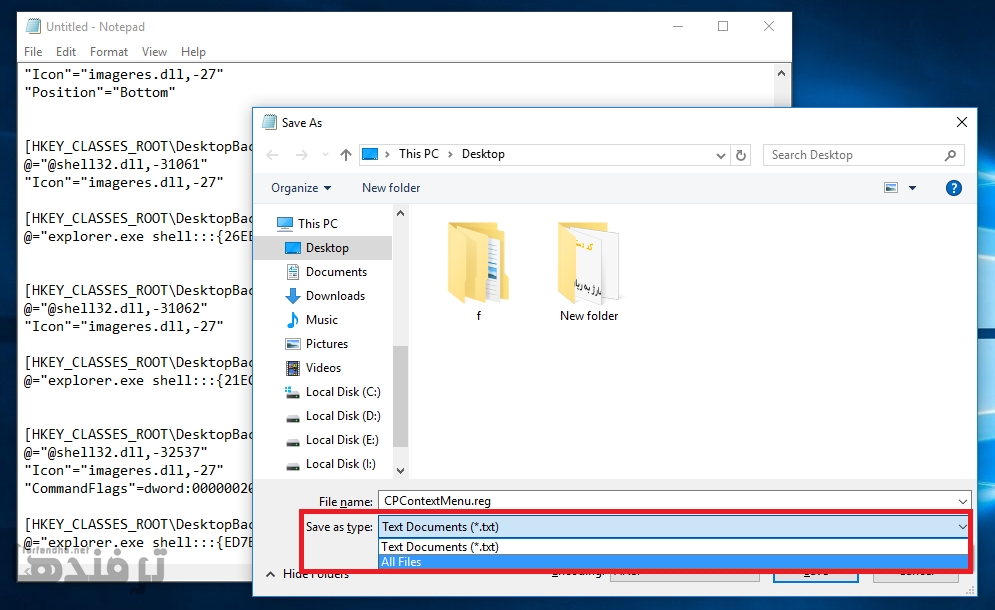Image resolution: width=995 pixels, height=610 pixels.
Task: Open the Notepad Format menu
Action: (x=109, y=52)
